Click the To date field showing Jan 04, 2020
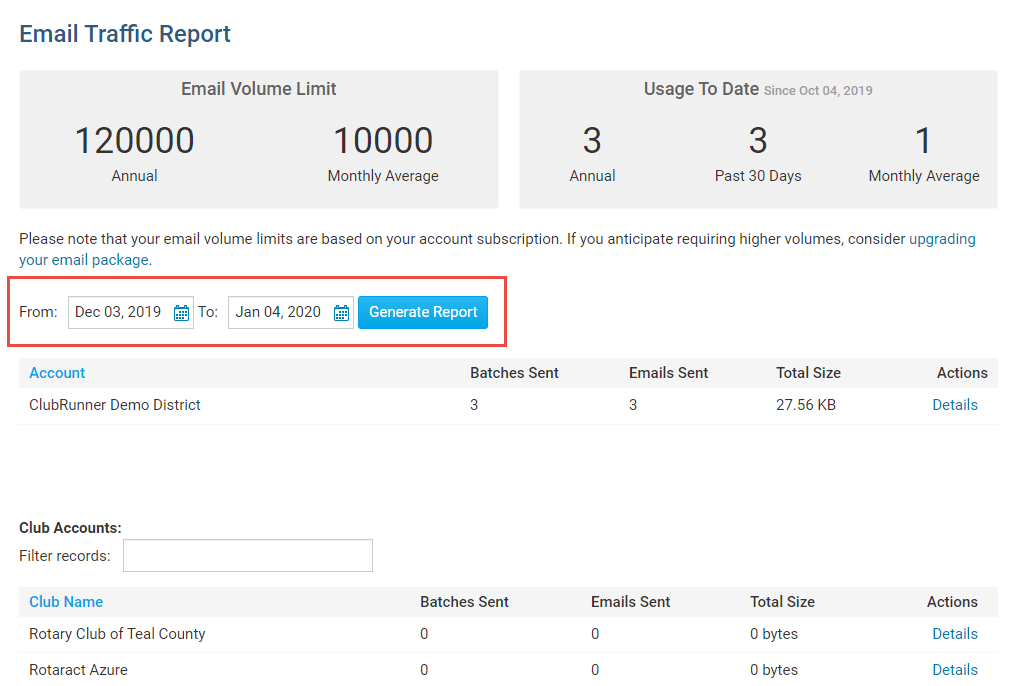The width and height of the screenshot is (1011, 686). (278, 312)
